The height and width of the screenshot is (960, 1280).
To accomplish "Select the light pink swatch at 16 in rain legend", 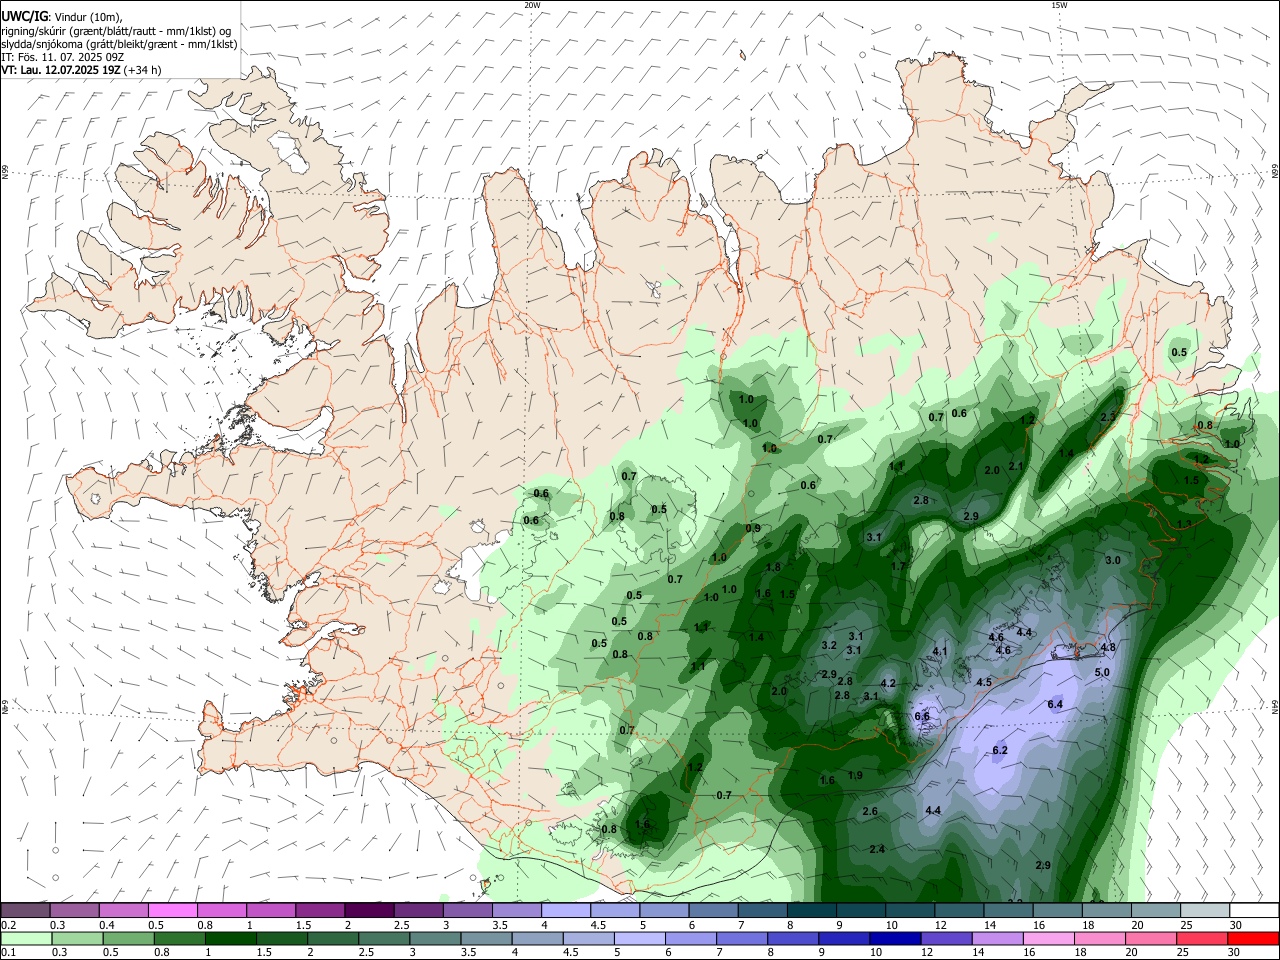I will [x=1049, y=939].
